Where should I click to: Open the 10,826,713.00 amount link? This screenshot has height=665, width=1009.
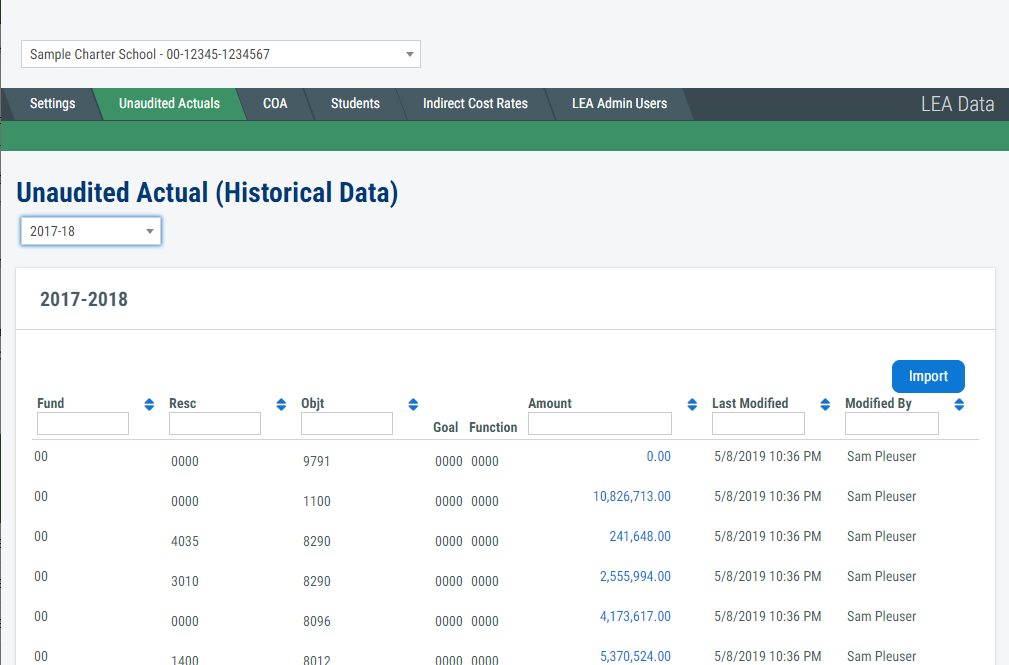[631, 496]
